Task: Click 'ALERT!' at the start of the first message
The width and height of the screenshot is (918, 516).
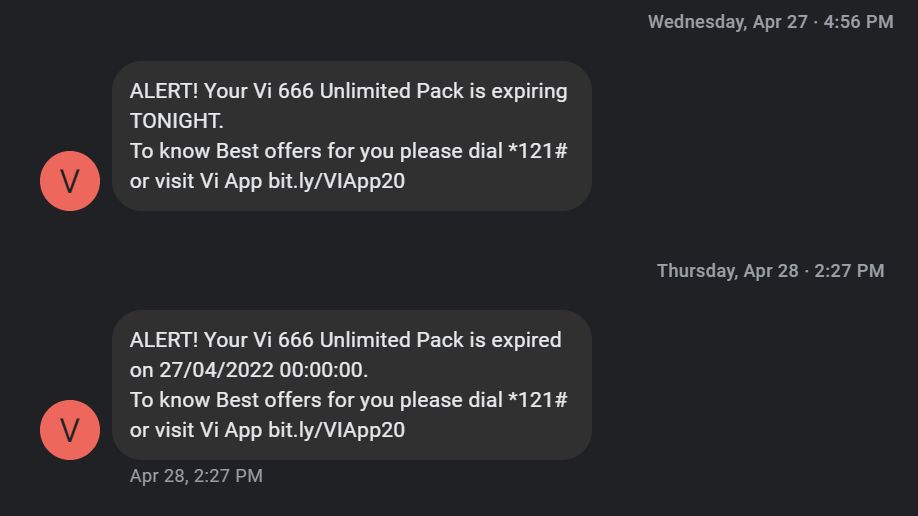Action: (x=164, y=91)
